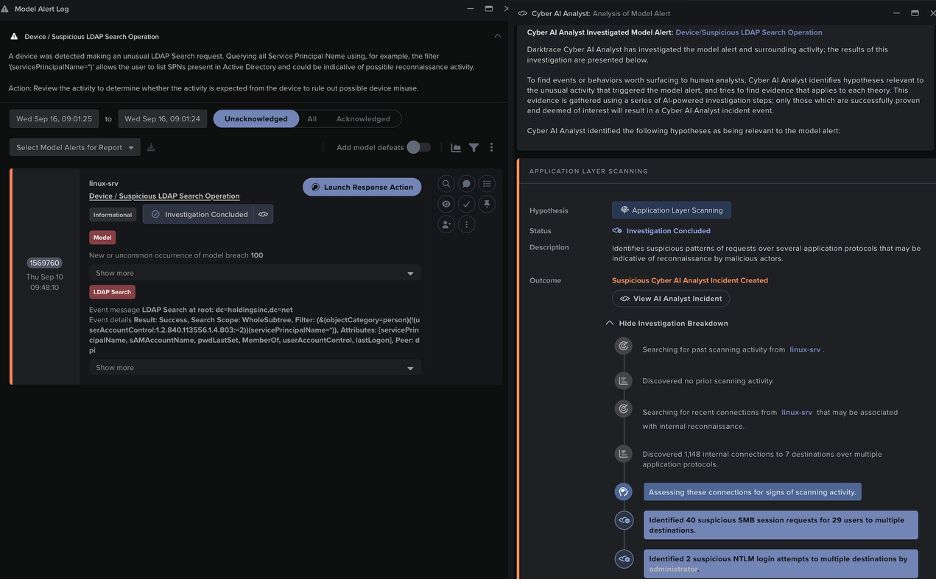Click the list view icon on the alert card
This screenshot has width=936, height=580.
click(487, 184)
